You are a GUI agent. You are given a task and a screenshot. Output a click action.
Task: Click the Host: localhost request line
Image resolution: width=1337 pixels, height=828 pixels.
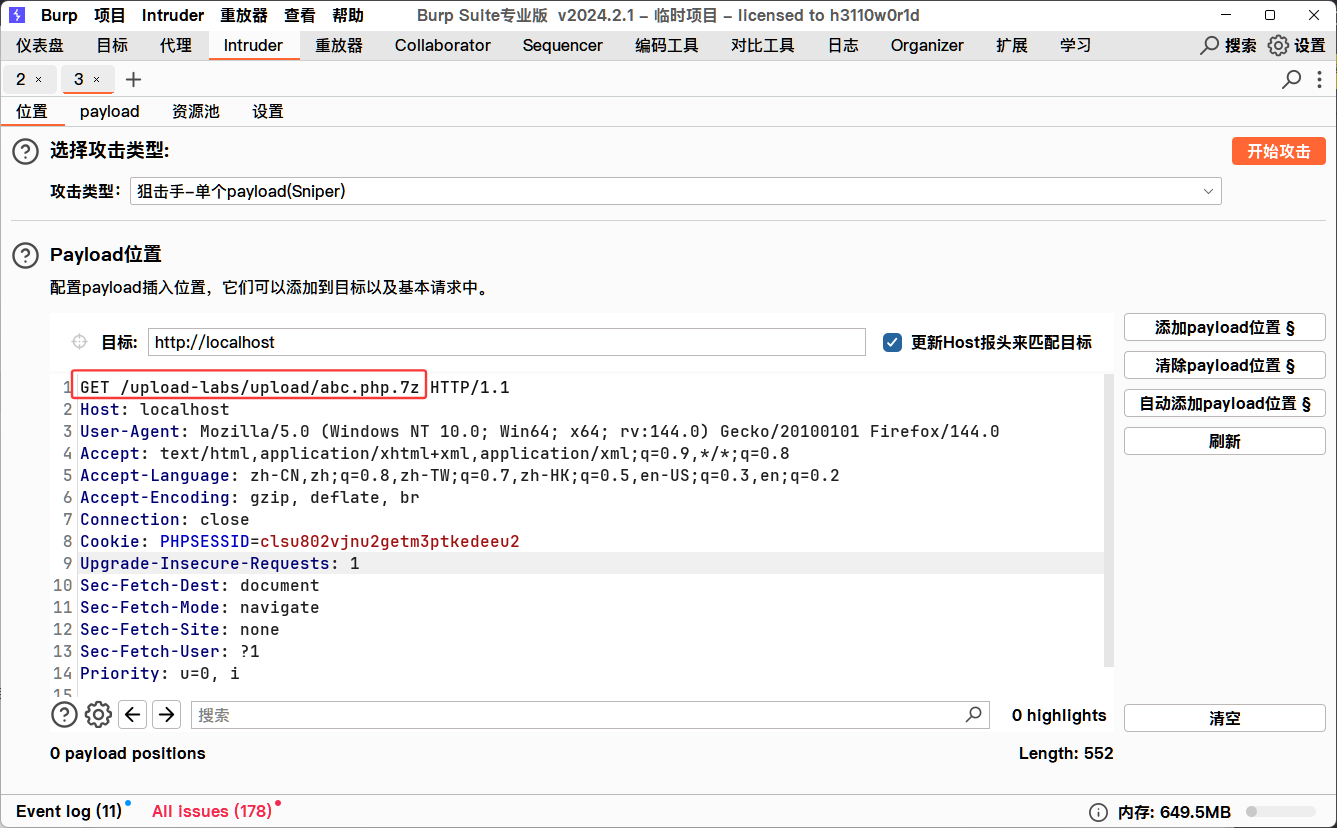[155, 410]
